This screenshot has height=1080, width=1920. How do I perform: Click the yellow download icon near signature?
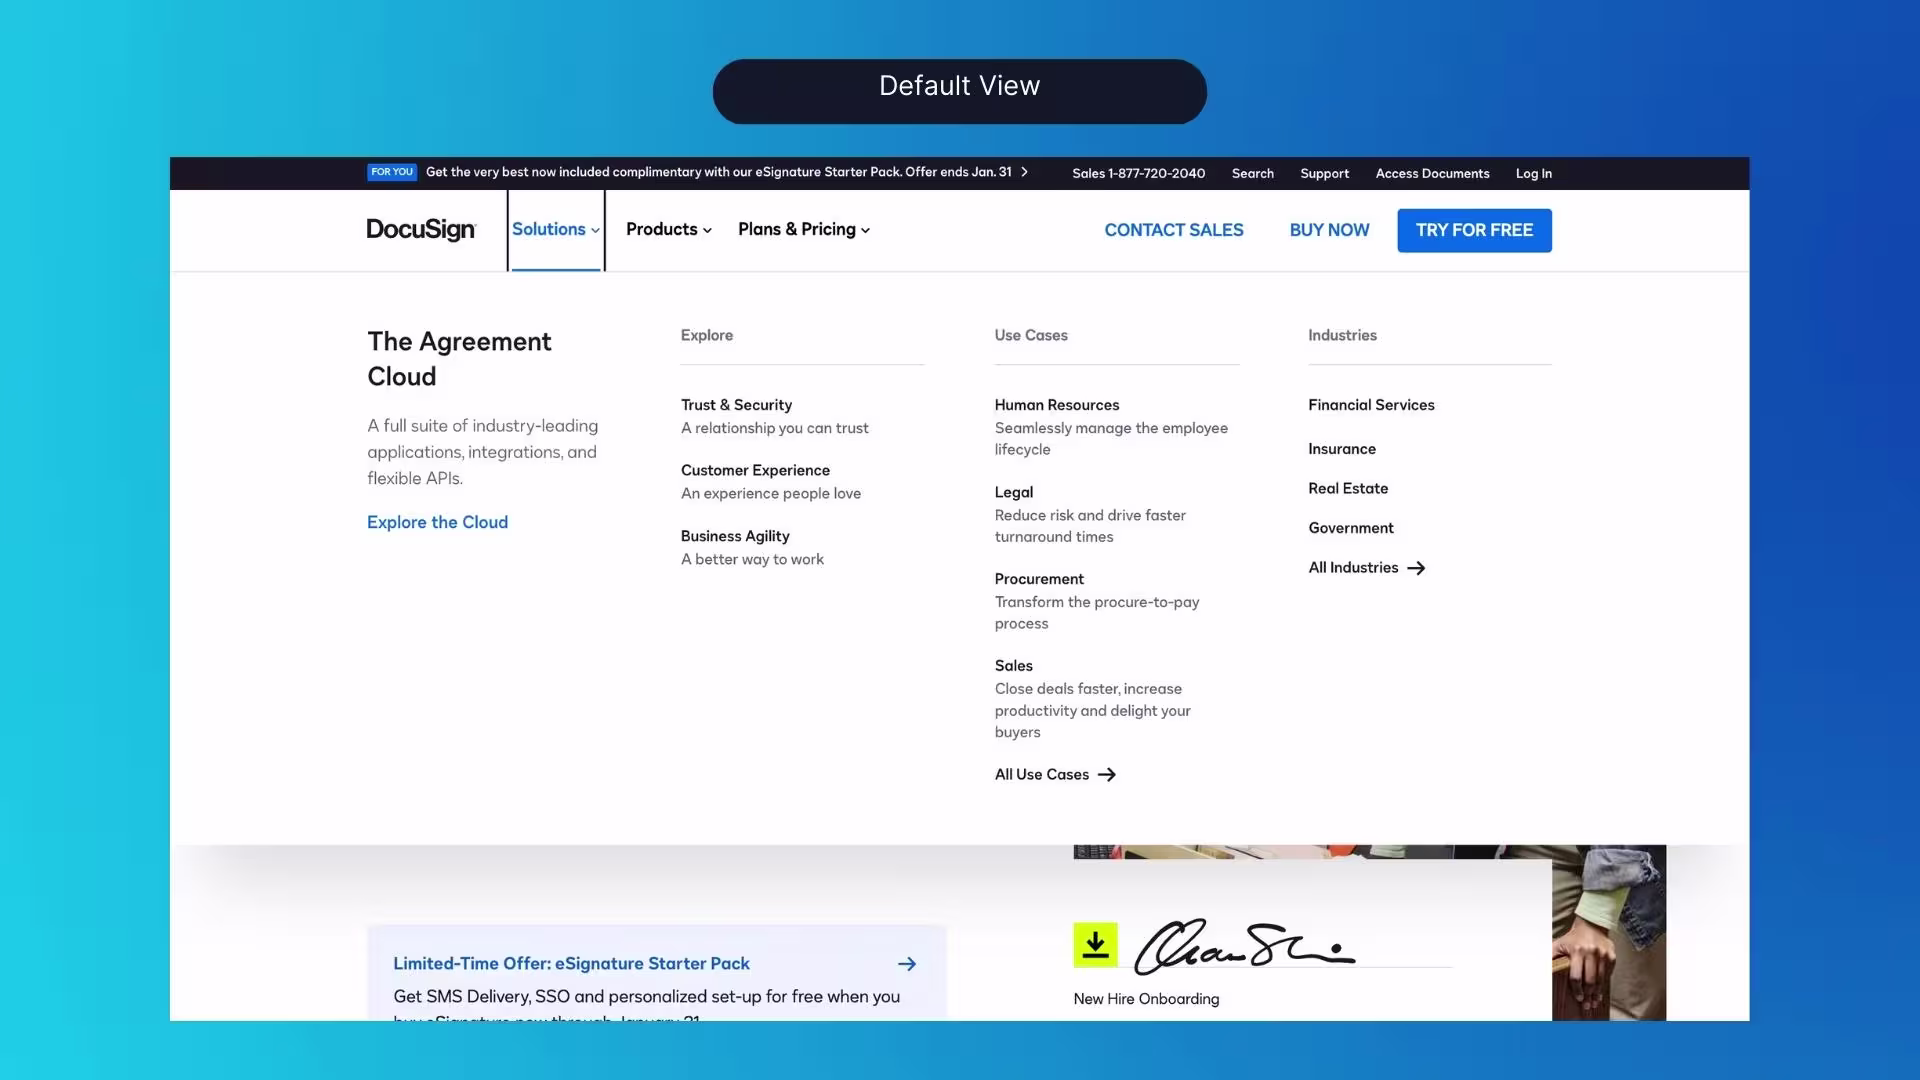tap(1095, 945)
